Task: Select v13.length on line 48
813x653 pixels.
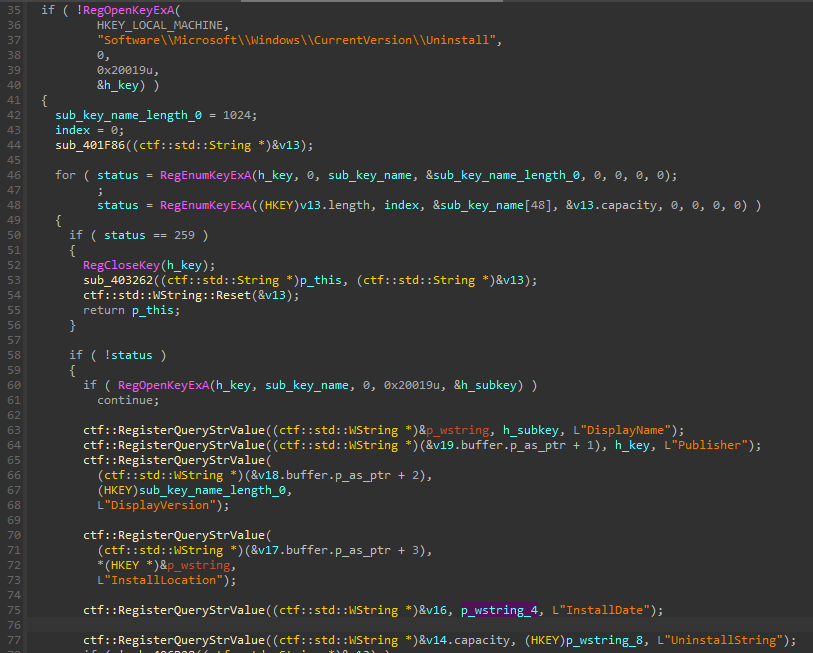Action: (335, 205)
